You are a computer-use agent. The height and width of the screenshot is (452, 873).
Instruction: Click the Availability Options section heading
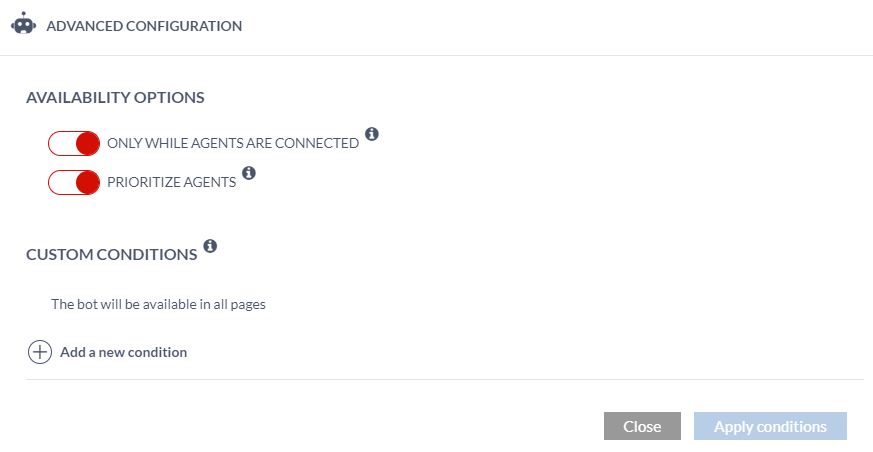[115, 98]
